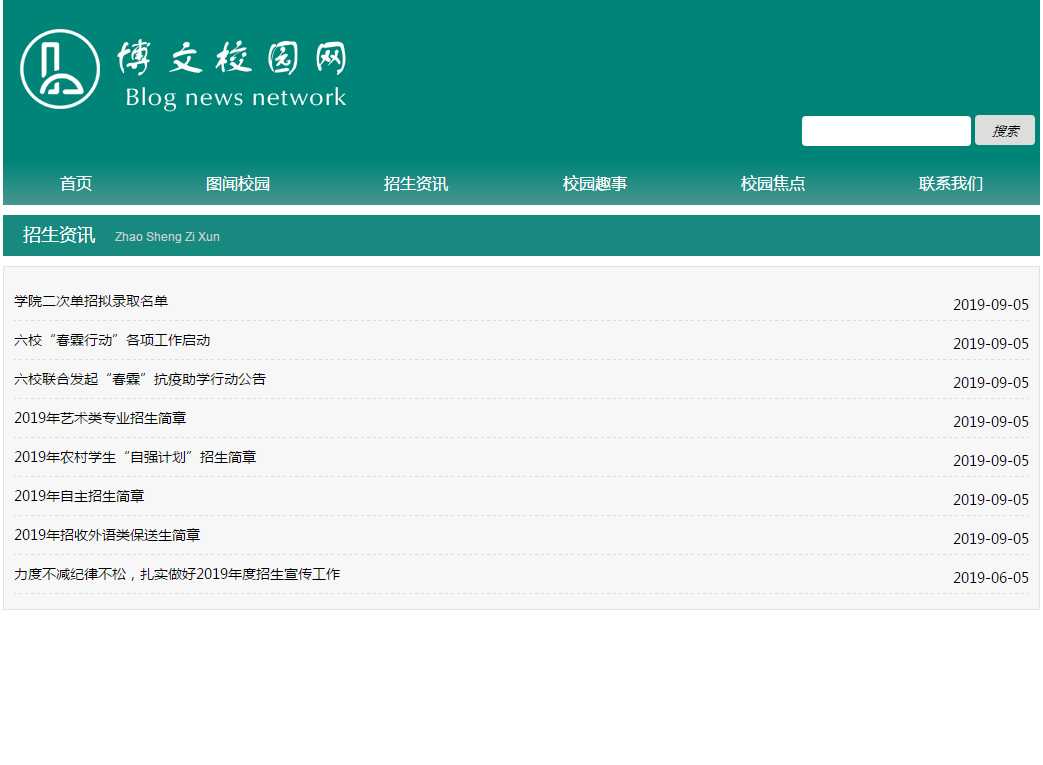Click the 博文校园网 Blog news network title
1043x765 pixels.
coord(233,73)
